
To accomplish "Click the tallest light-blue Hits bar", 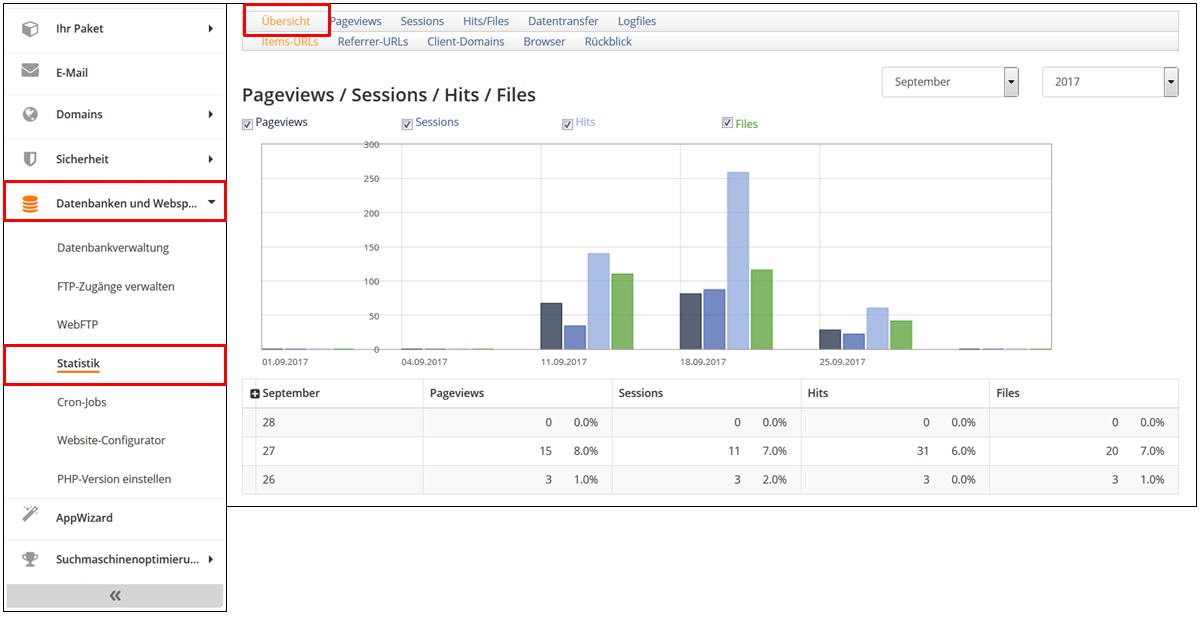I will coord(738,260).
